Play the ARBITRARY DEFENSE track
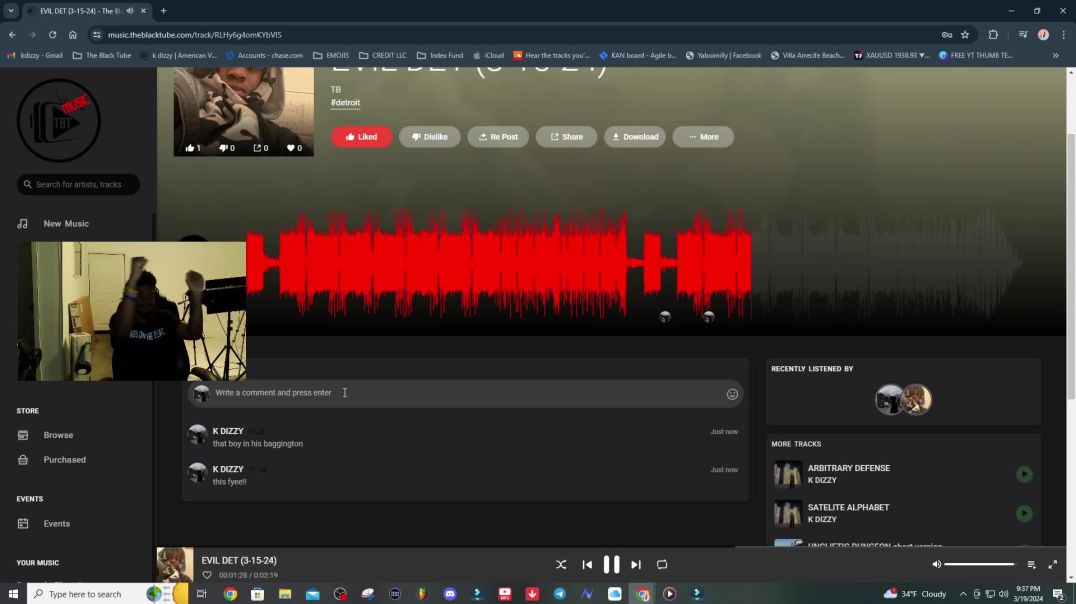The image size is (1076, 604). coord(1023,474)
